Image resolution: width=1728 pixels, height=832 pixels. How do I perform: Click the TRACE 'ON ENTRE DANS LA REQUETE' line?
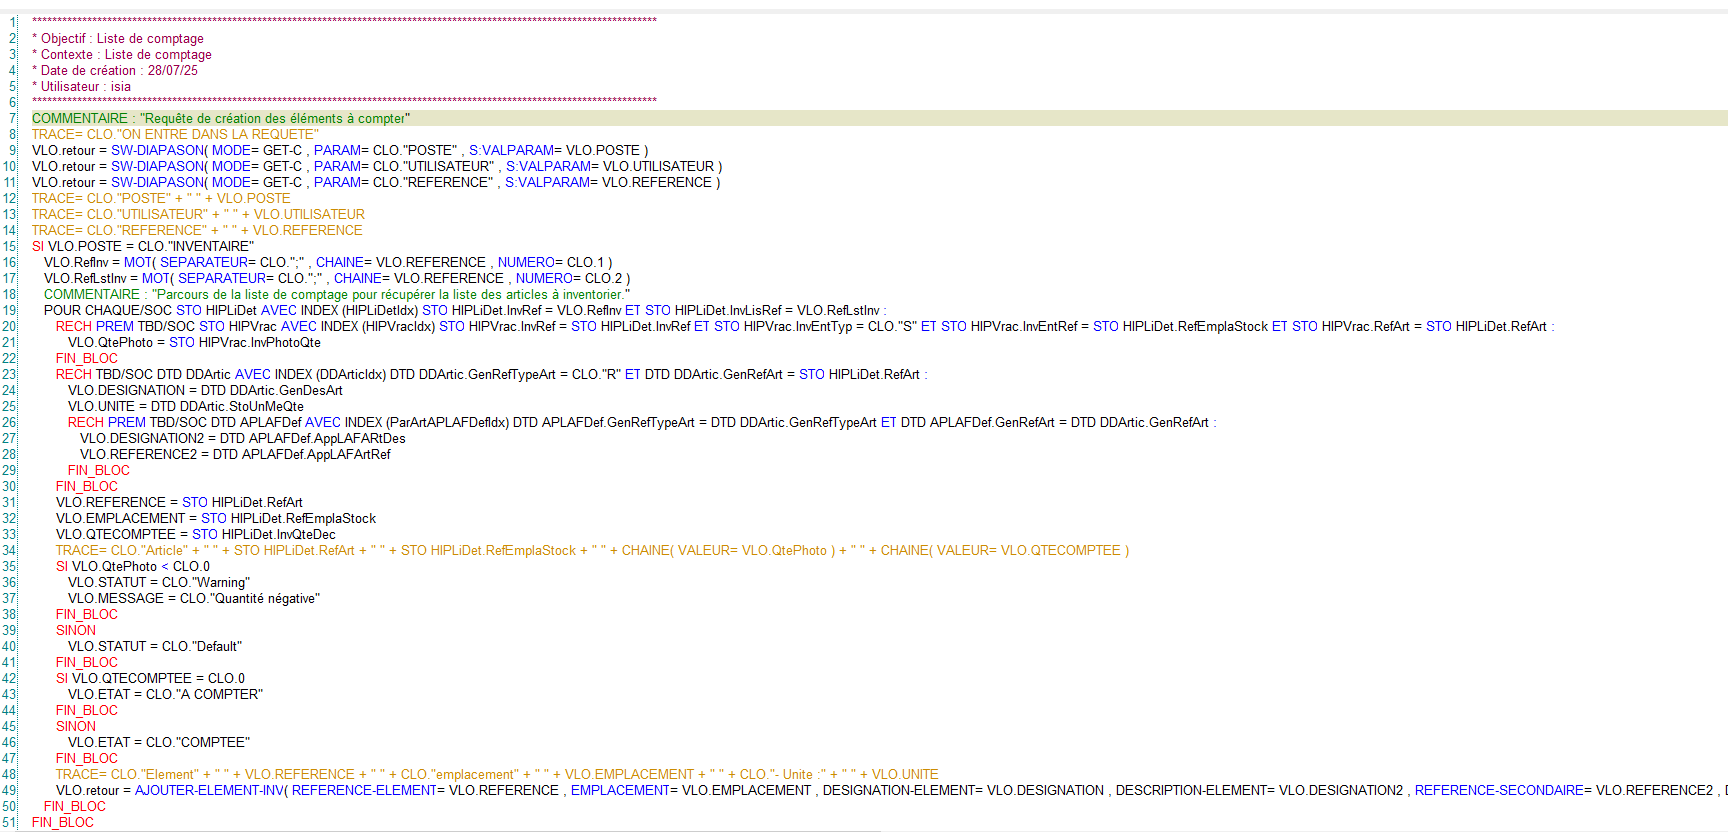176,134
